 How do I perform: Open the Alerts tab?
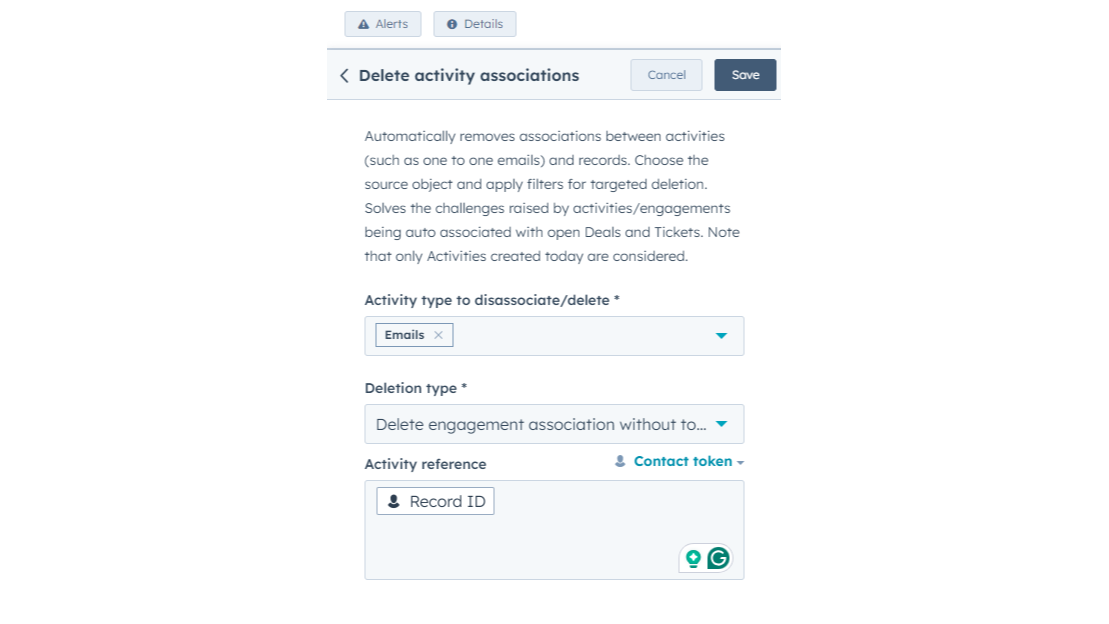(383, 24)
